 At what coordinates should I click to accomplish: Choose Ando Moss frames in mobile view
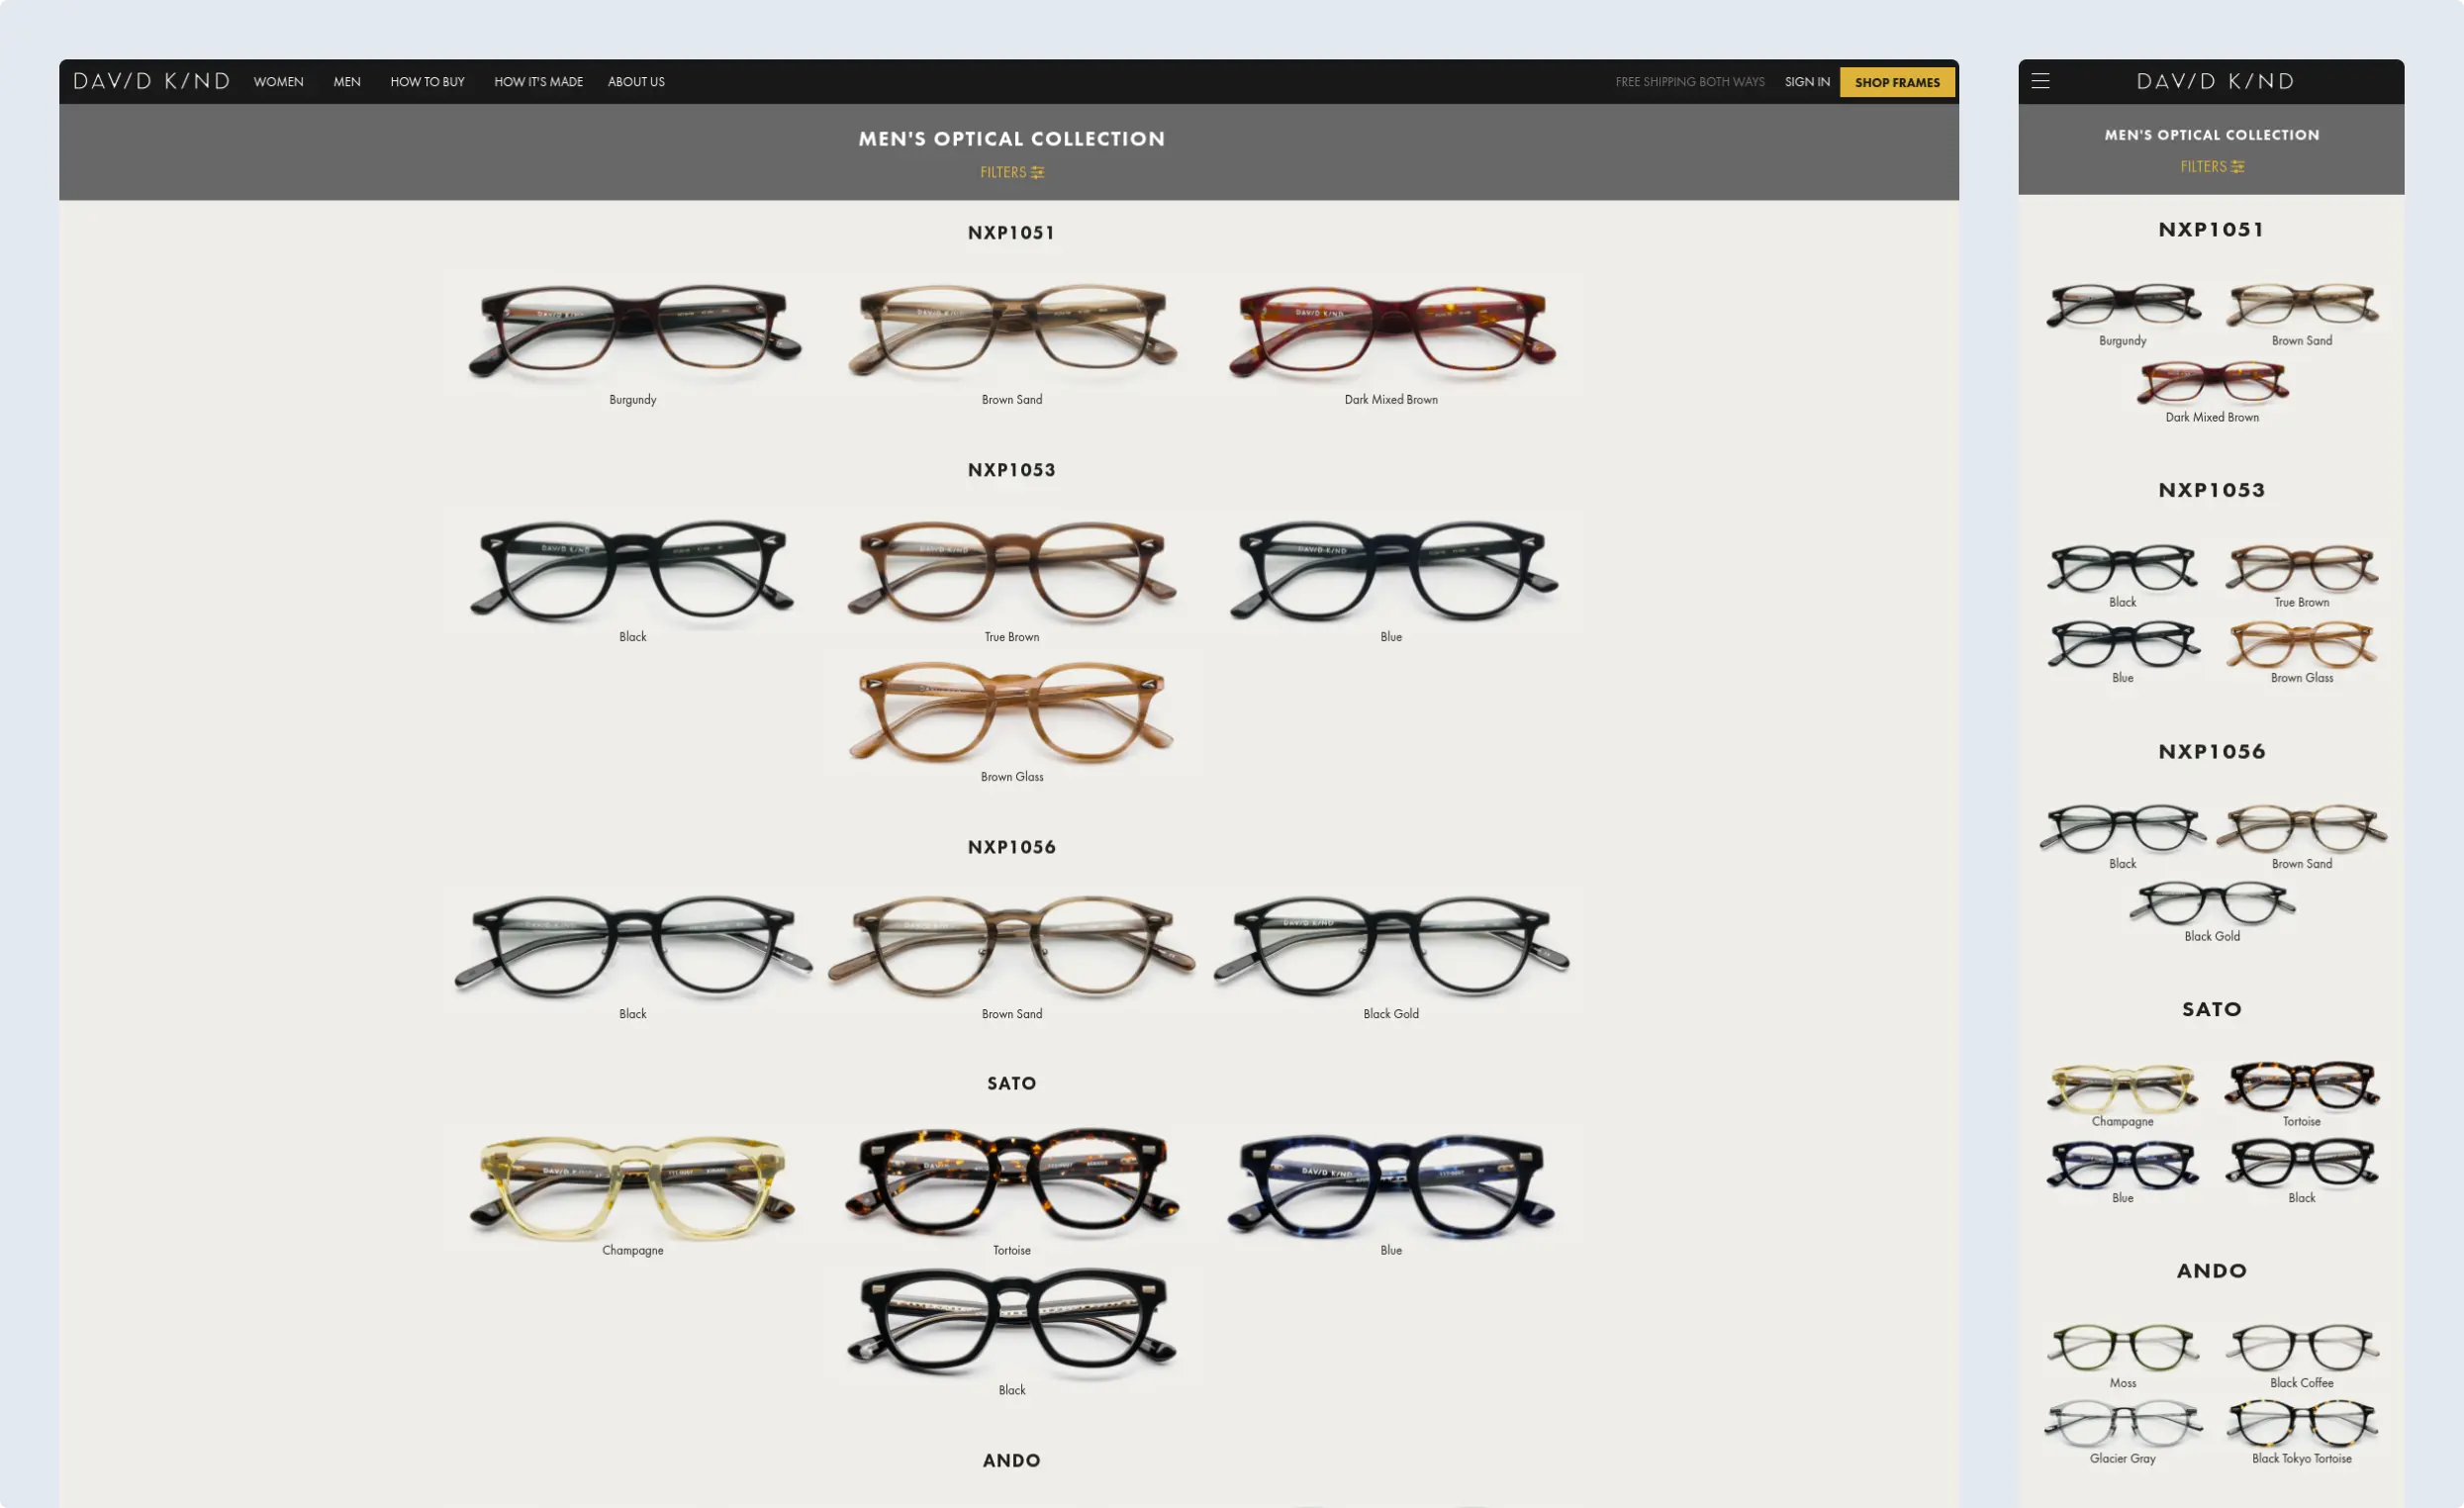(x=2122, y=1348)
